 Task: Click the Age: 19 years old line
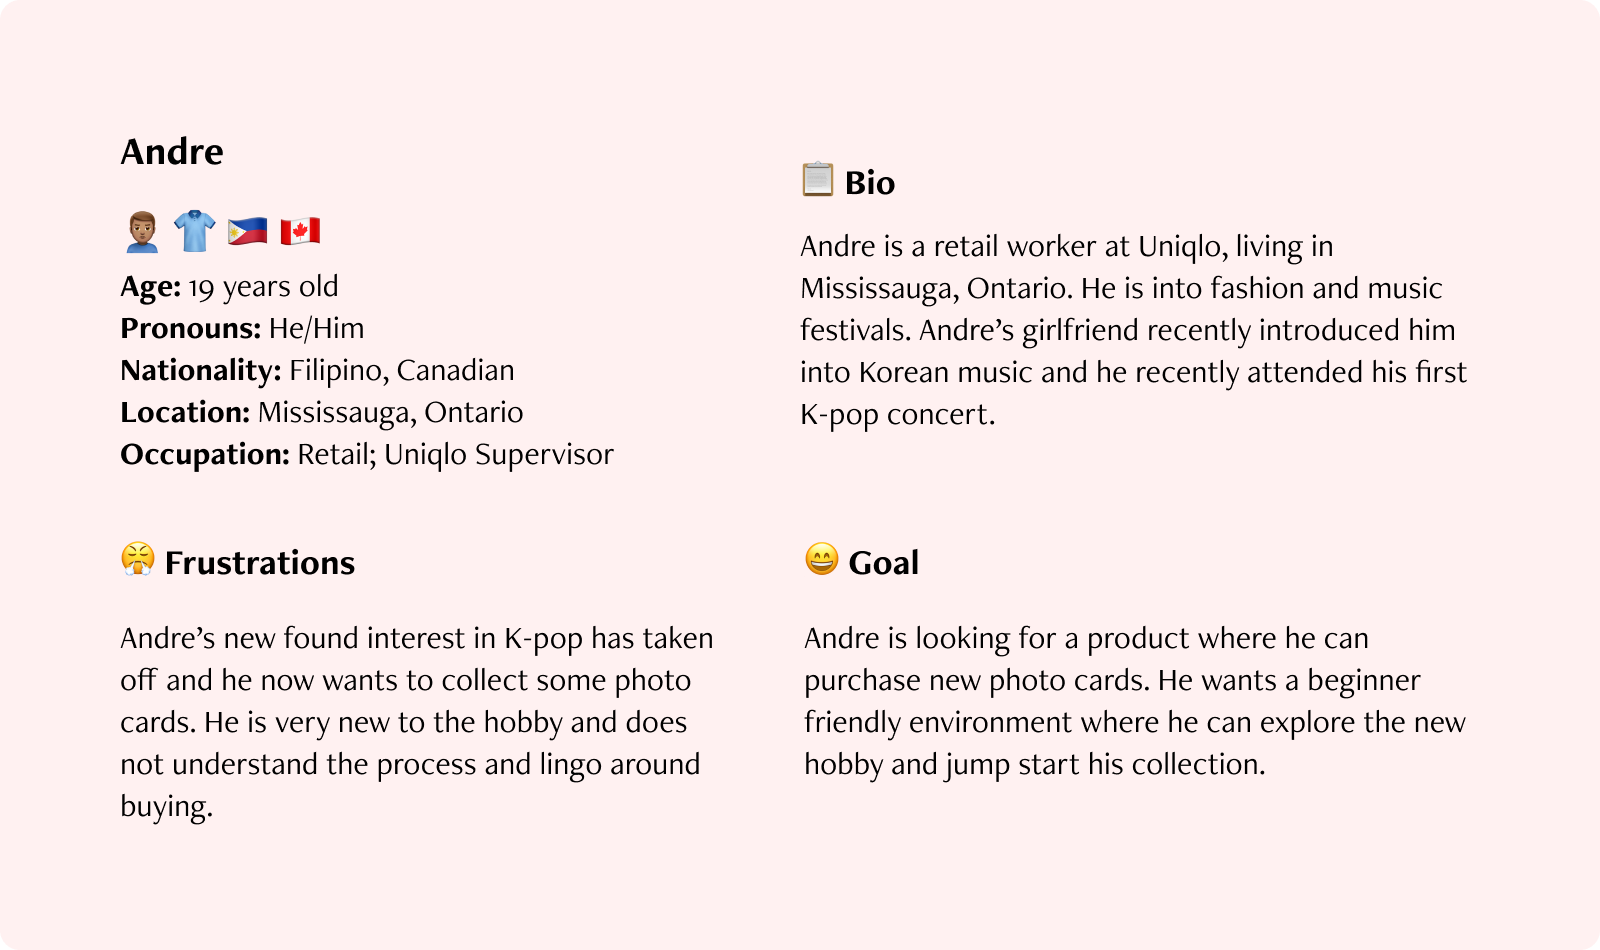[229, 287]
